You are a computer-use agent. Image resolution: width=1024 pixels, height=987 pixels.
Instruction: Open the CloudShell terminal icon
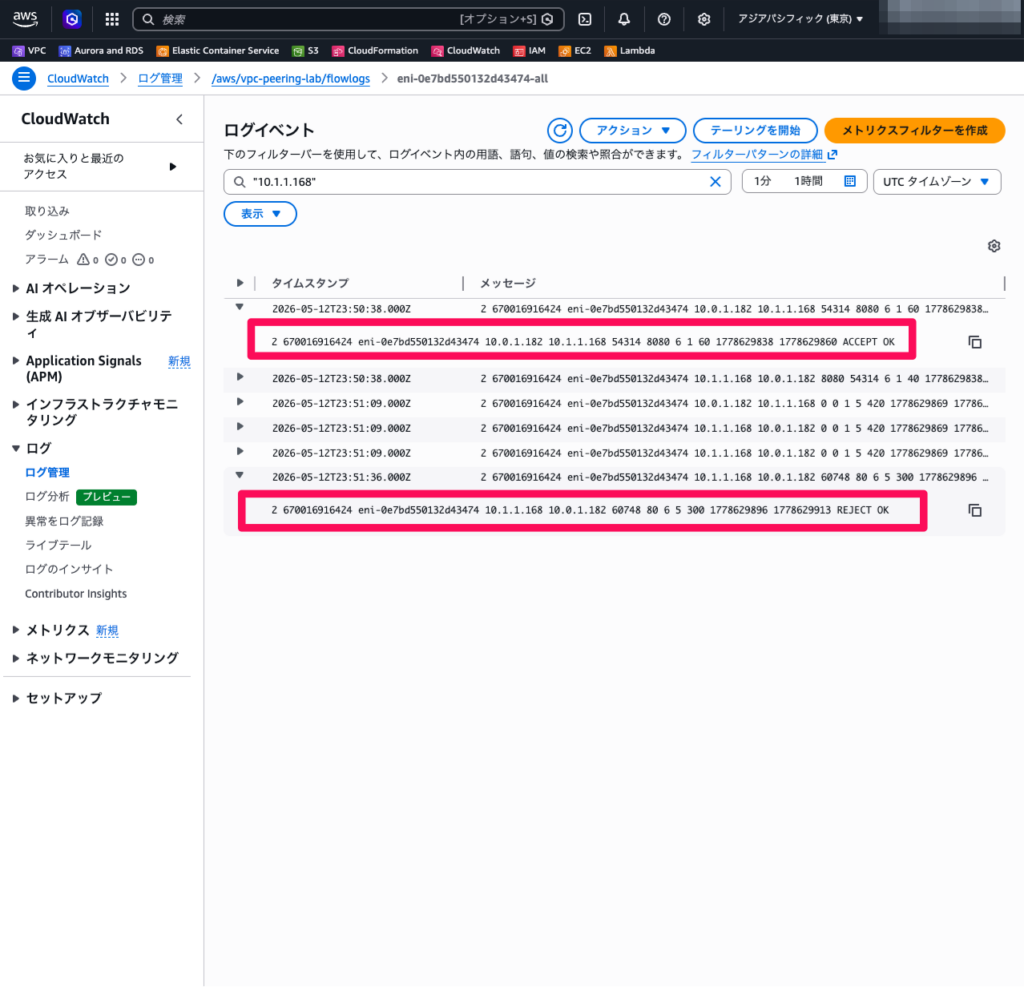(585, 20)
